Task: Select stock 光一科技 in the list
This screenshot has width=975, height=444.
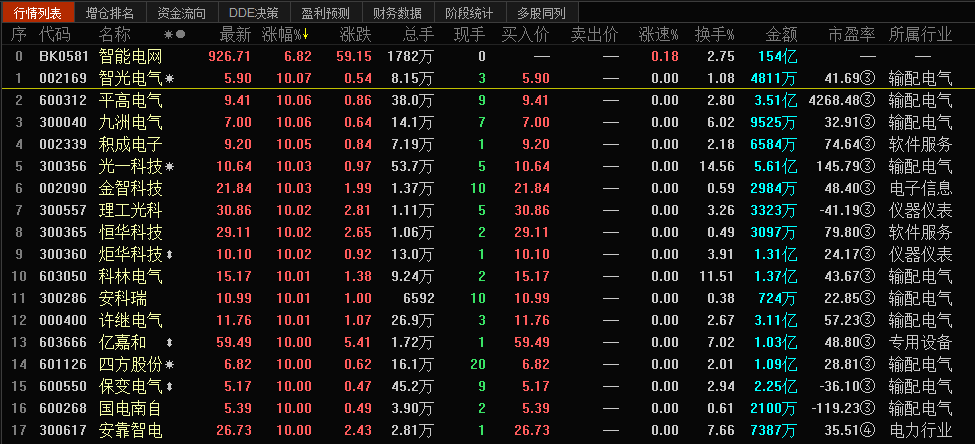Action: [x=131, y=167]
